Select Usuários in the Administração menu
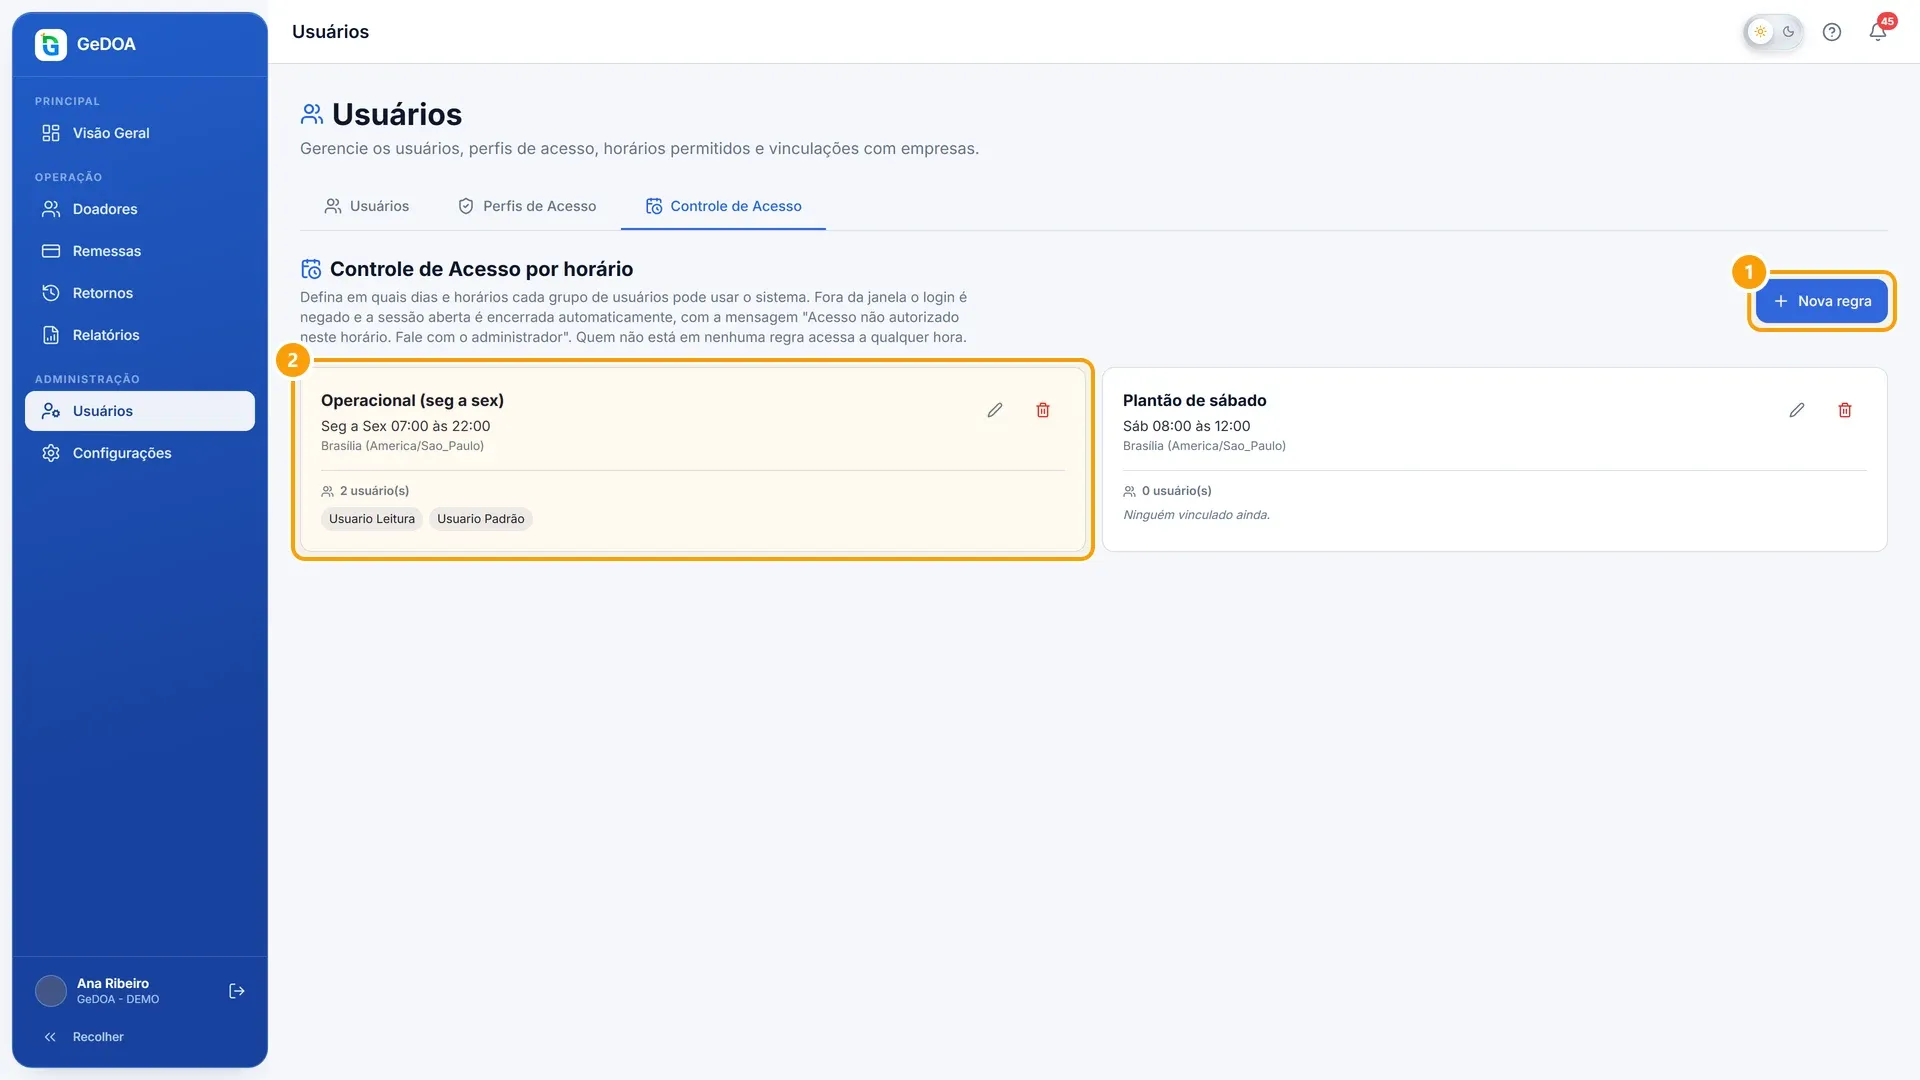 (140, 411)
